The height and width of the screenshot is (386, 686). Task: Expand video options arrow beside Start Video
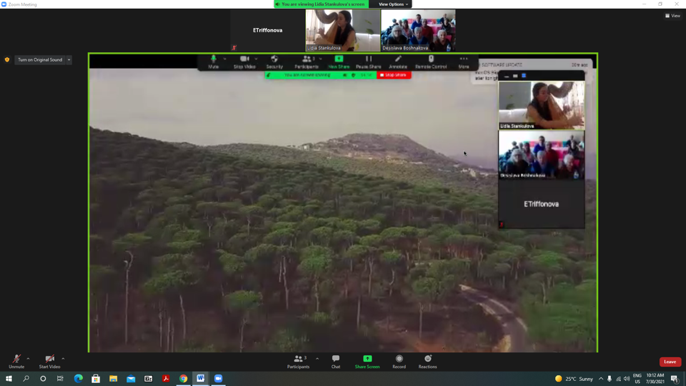click(63, 358)
